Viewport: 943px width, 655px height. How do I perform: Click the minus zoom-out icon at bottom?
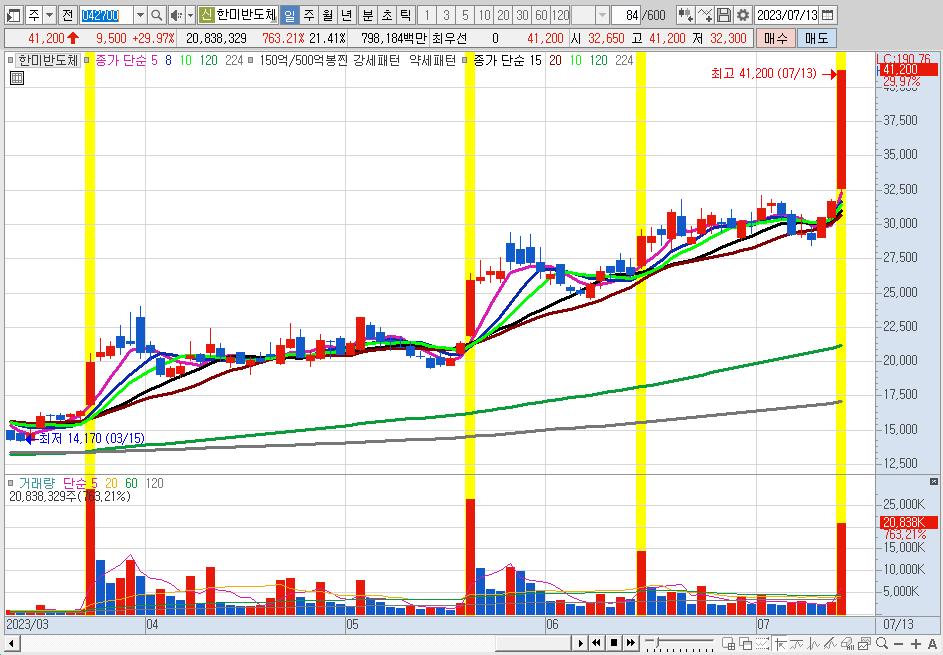pos(898,643)
